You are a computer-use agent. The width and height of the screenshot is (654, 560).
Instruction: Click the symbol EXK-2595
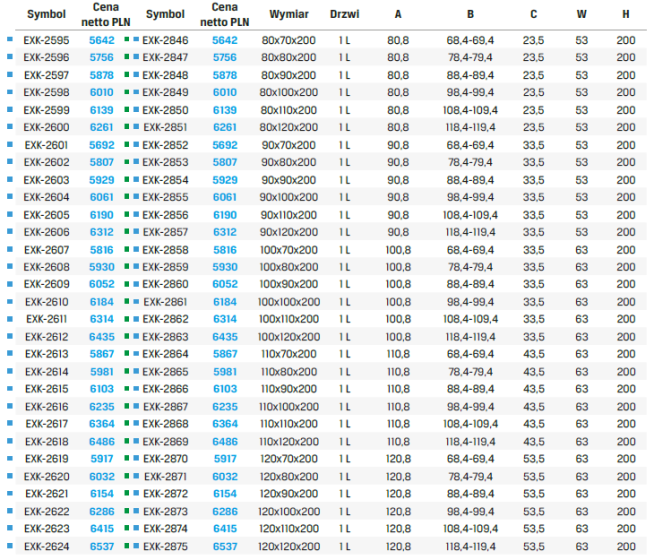point(46,40)
